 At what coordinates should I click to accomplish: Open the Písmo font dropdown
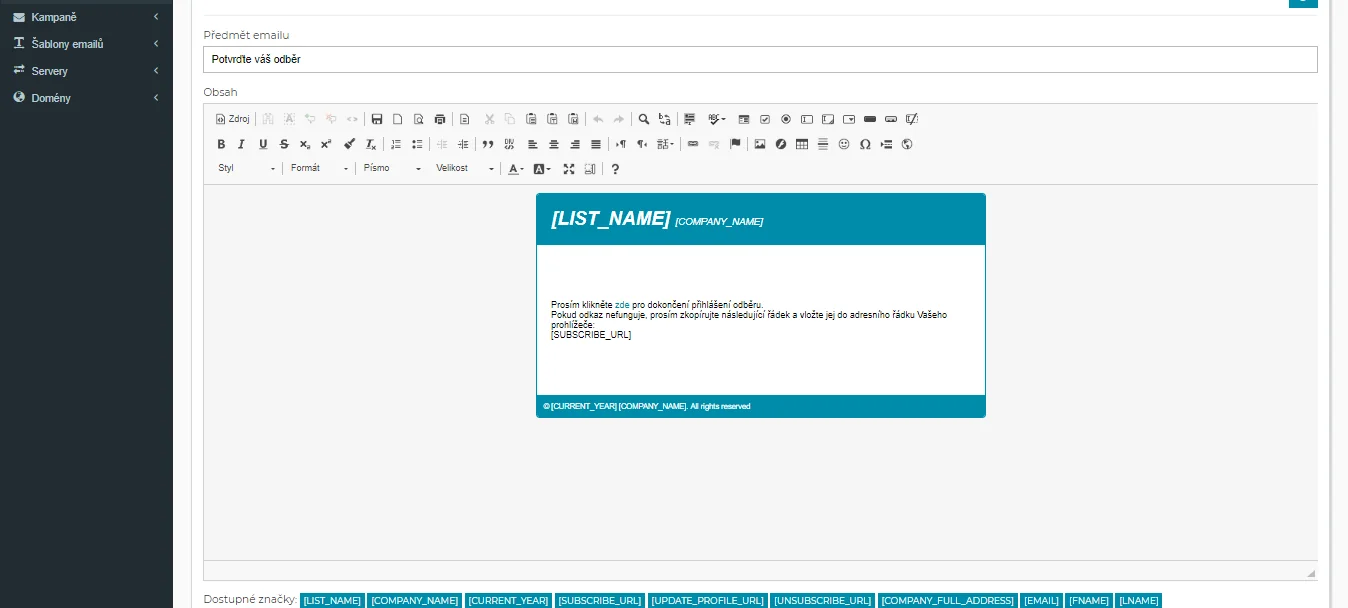click(392, 169)
